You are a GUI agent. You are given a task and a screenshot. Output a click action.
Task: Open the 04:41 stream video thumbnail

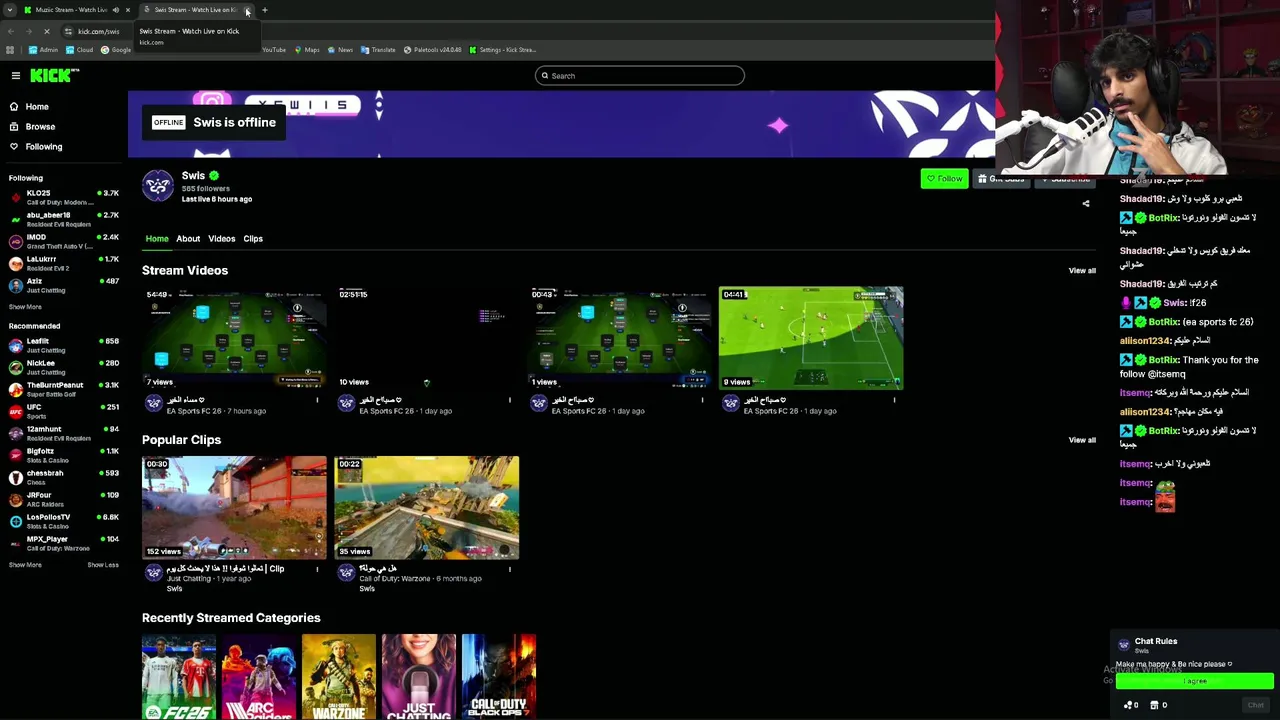811,339
